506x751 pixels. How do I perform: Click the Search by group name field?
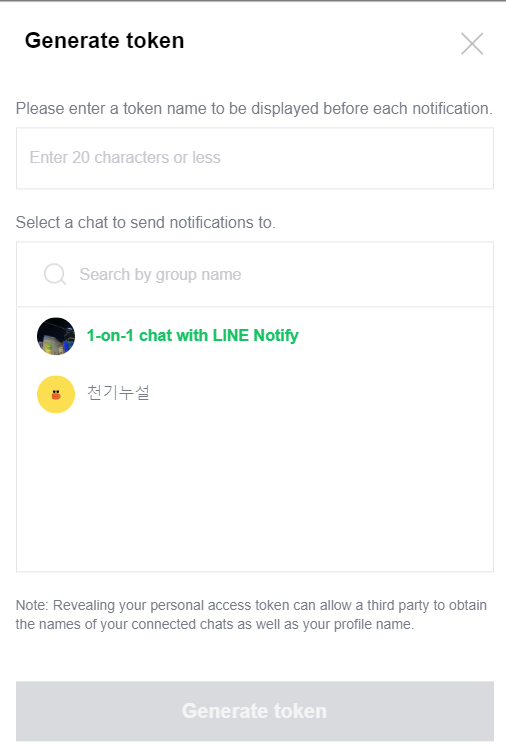[x=255, y=274]
